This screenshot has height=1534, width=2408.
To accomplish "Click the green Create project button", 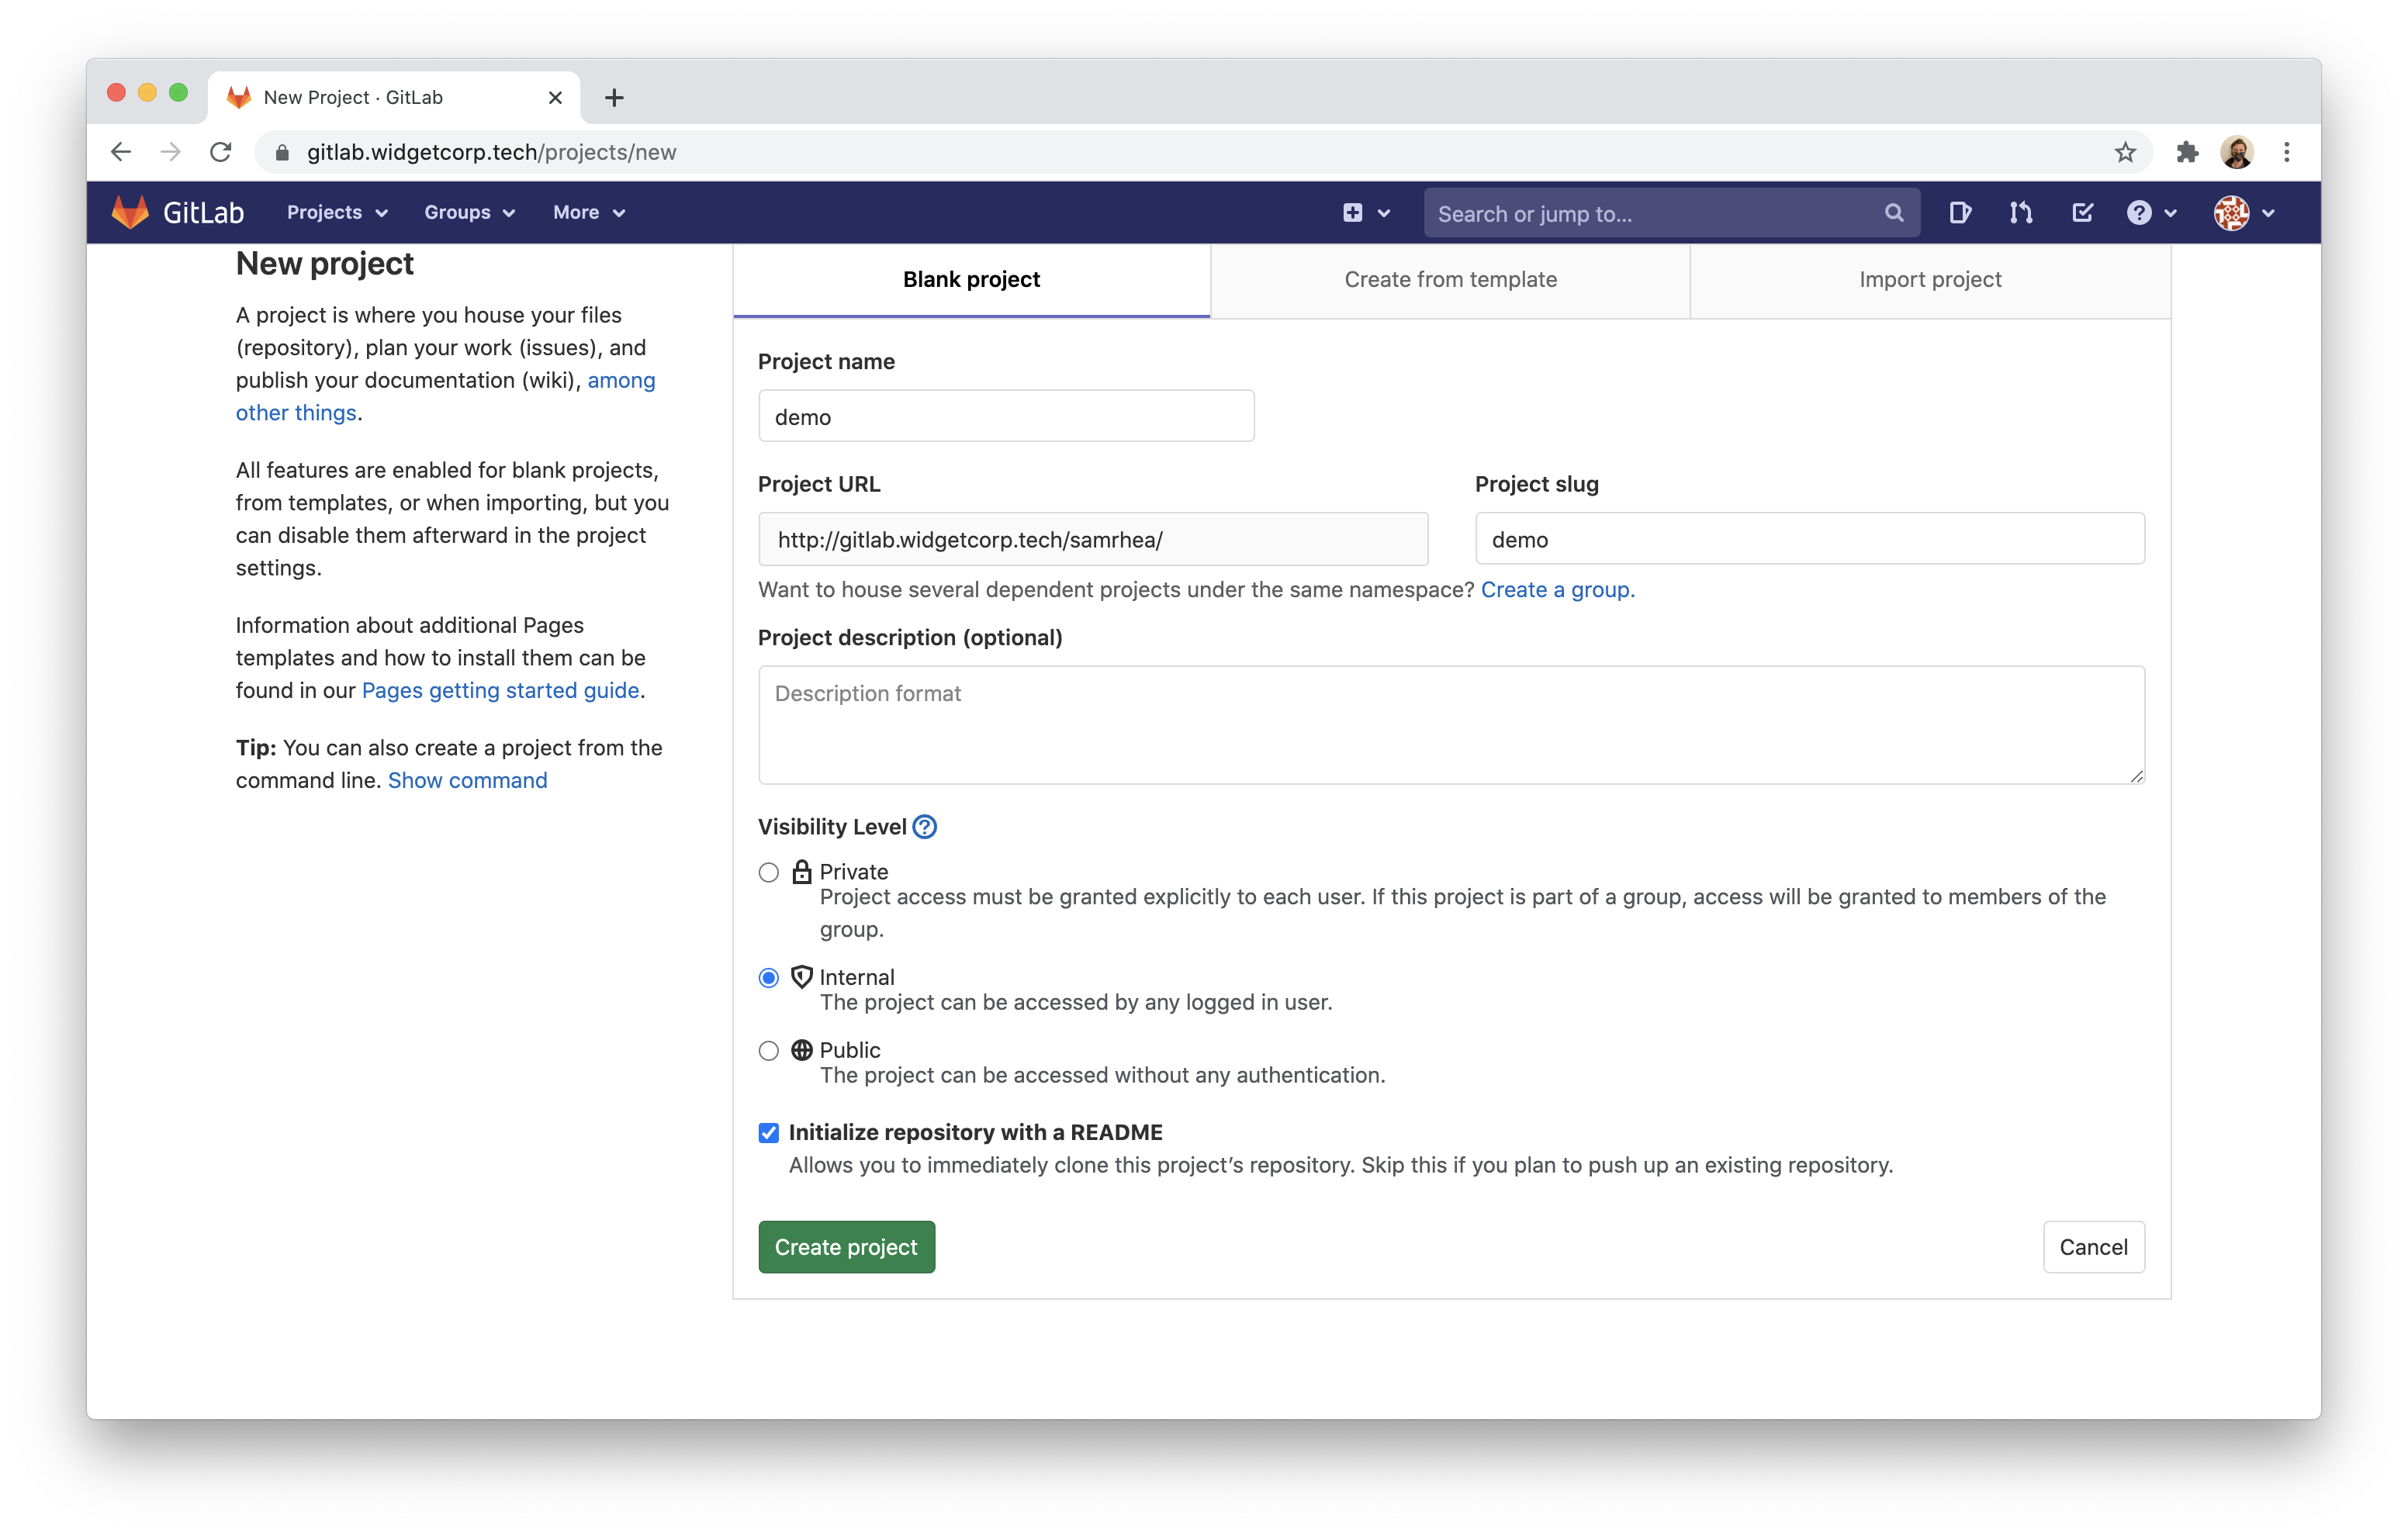I will tap(846, 1246).
